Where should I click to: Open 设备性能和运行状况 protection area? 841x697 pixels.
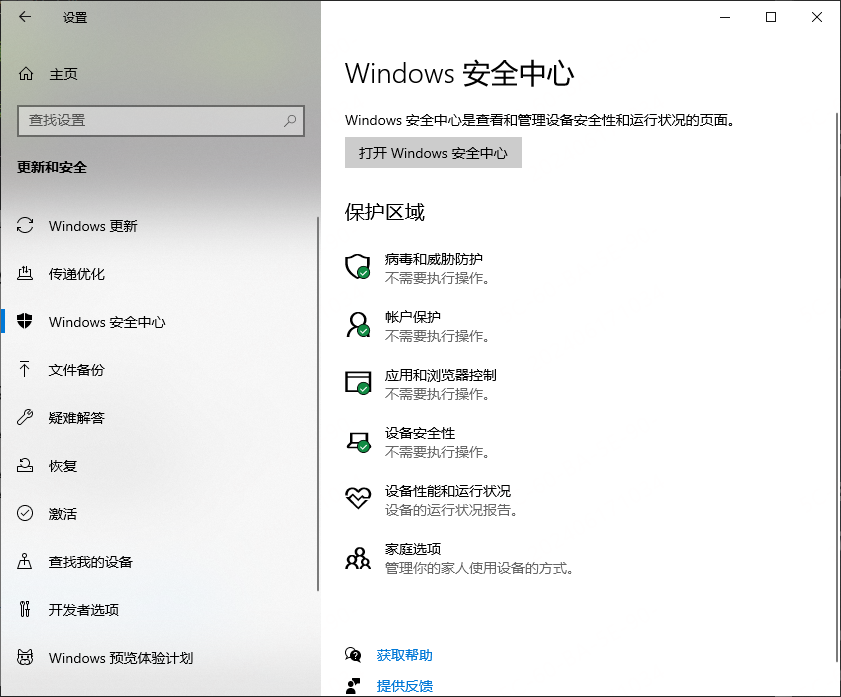(x=447, y=492)
